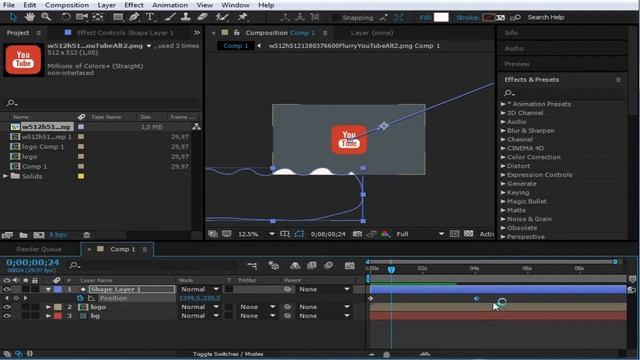This screenshot has height=360, width=640.
Task: Click the white Fill color swatch
Action: click(x=441, y=17)
